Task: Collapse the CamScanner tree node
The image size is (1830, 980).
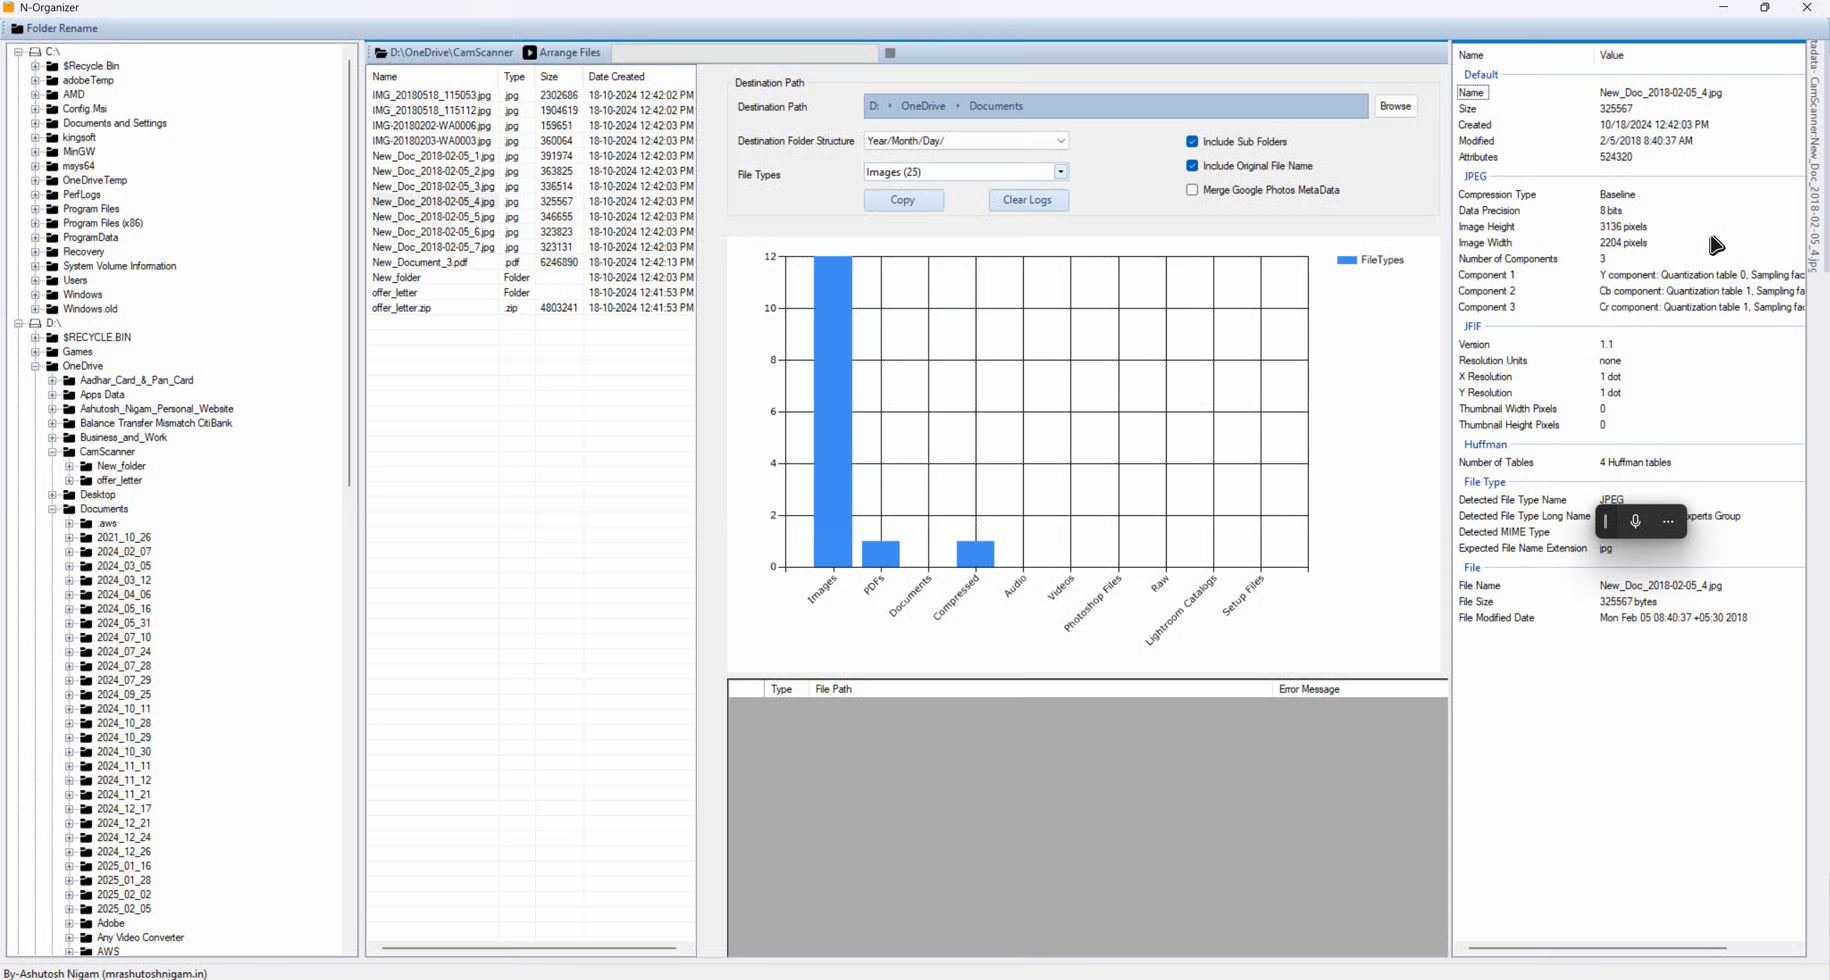Action: [x=53, y=452]
